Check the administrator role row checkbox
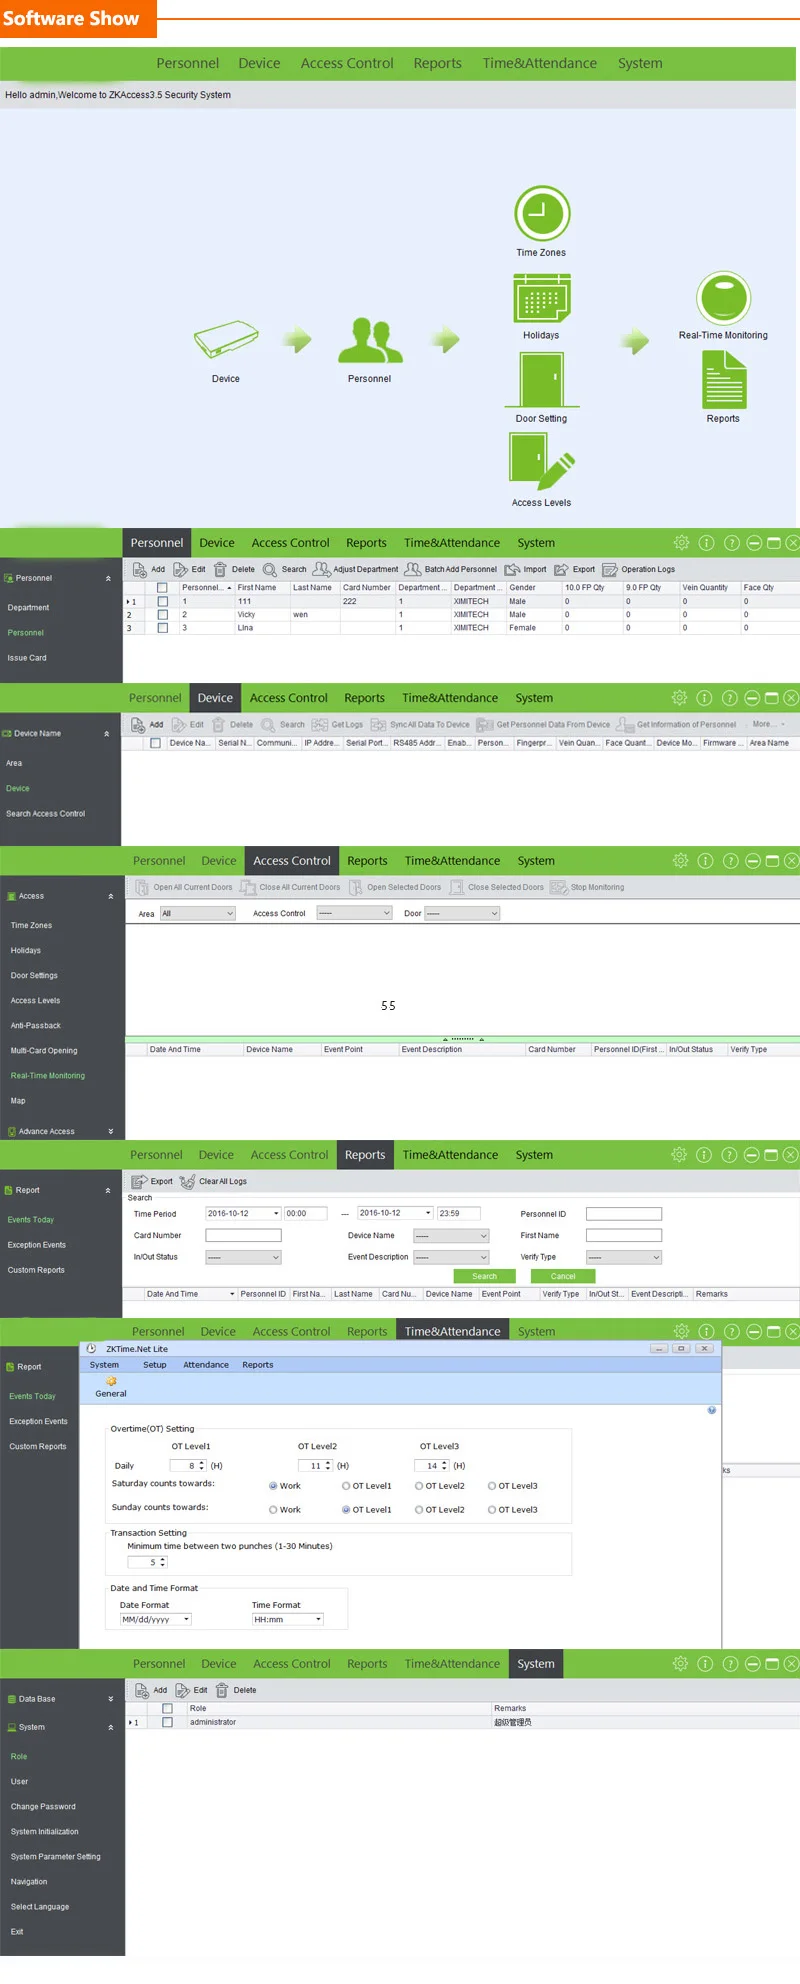 coord(167,1722)
